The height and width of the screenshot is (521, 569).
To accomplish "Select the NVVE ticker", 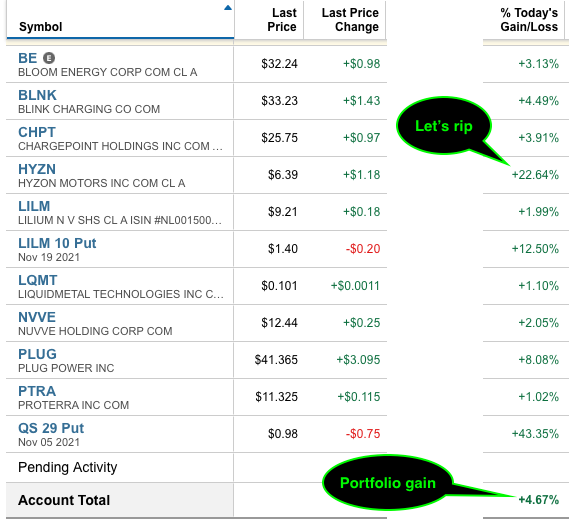I will click(x=37, y=317).
